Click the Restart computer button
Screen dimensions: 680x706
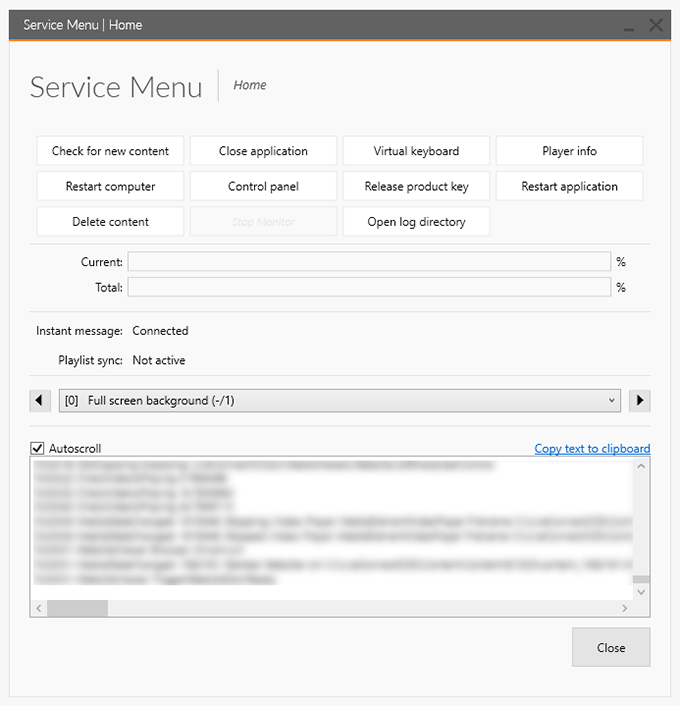(110, 186)
